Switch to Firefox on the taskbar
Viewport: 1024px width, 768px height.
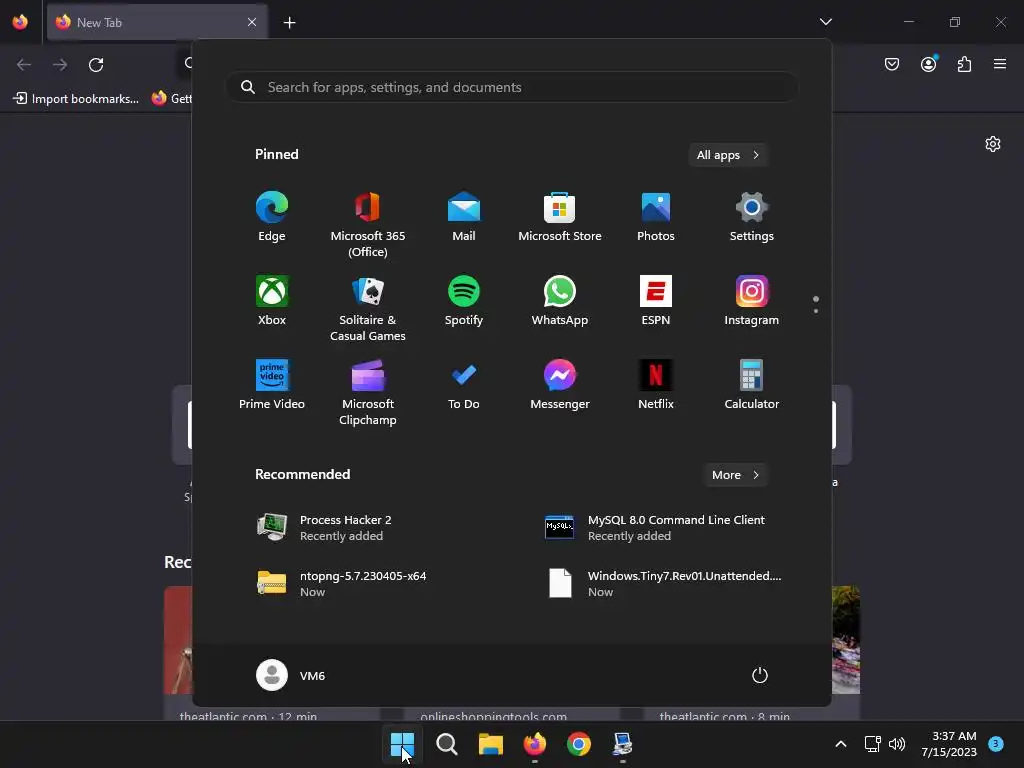click(x=535, y=744)
